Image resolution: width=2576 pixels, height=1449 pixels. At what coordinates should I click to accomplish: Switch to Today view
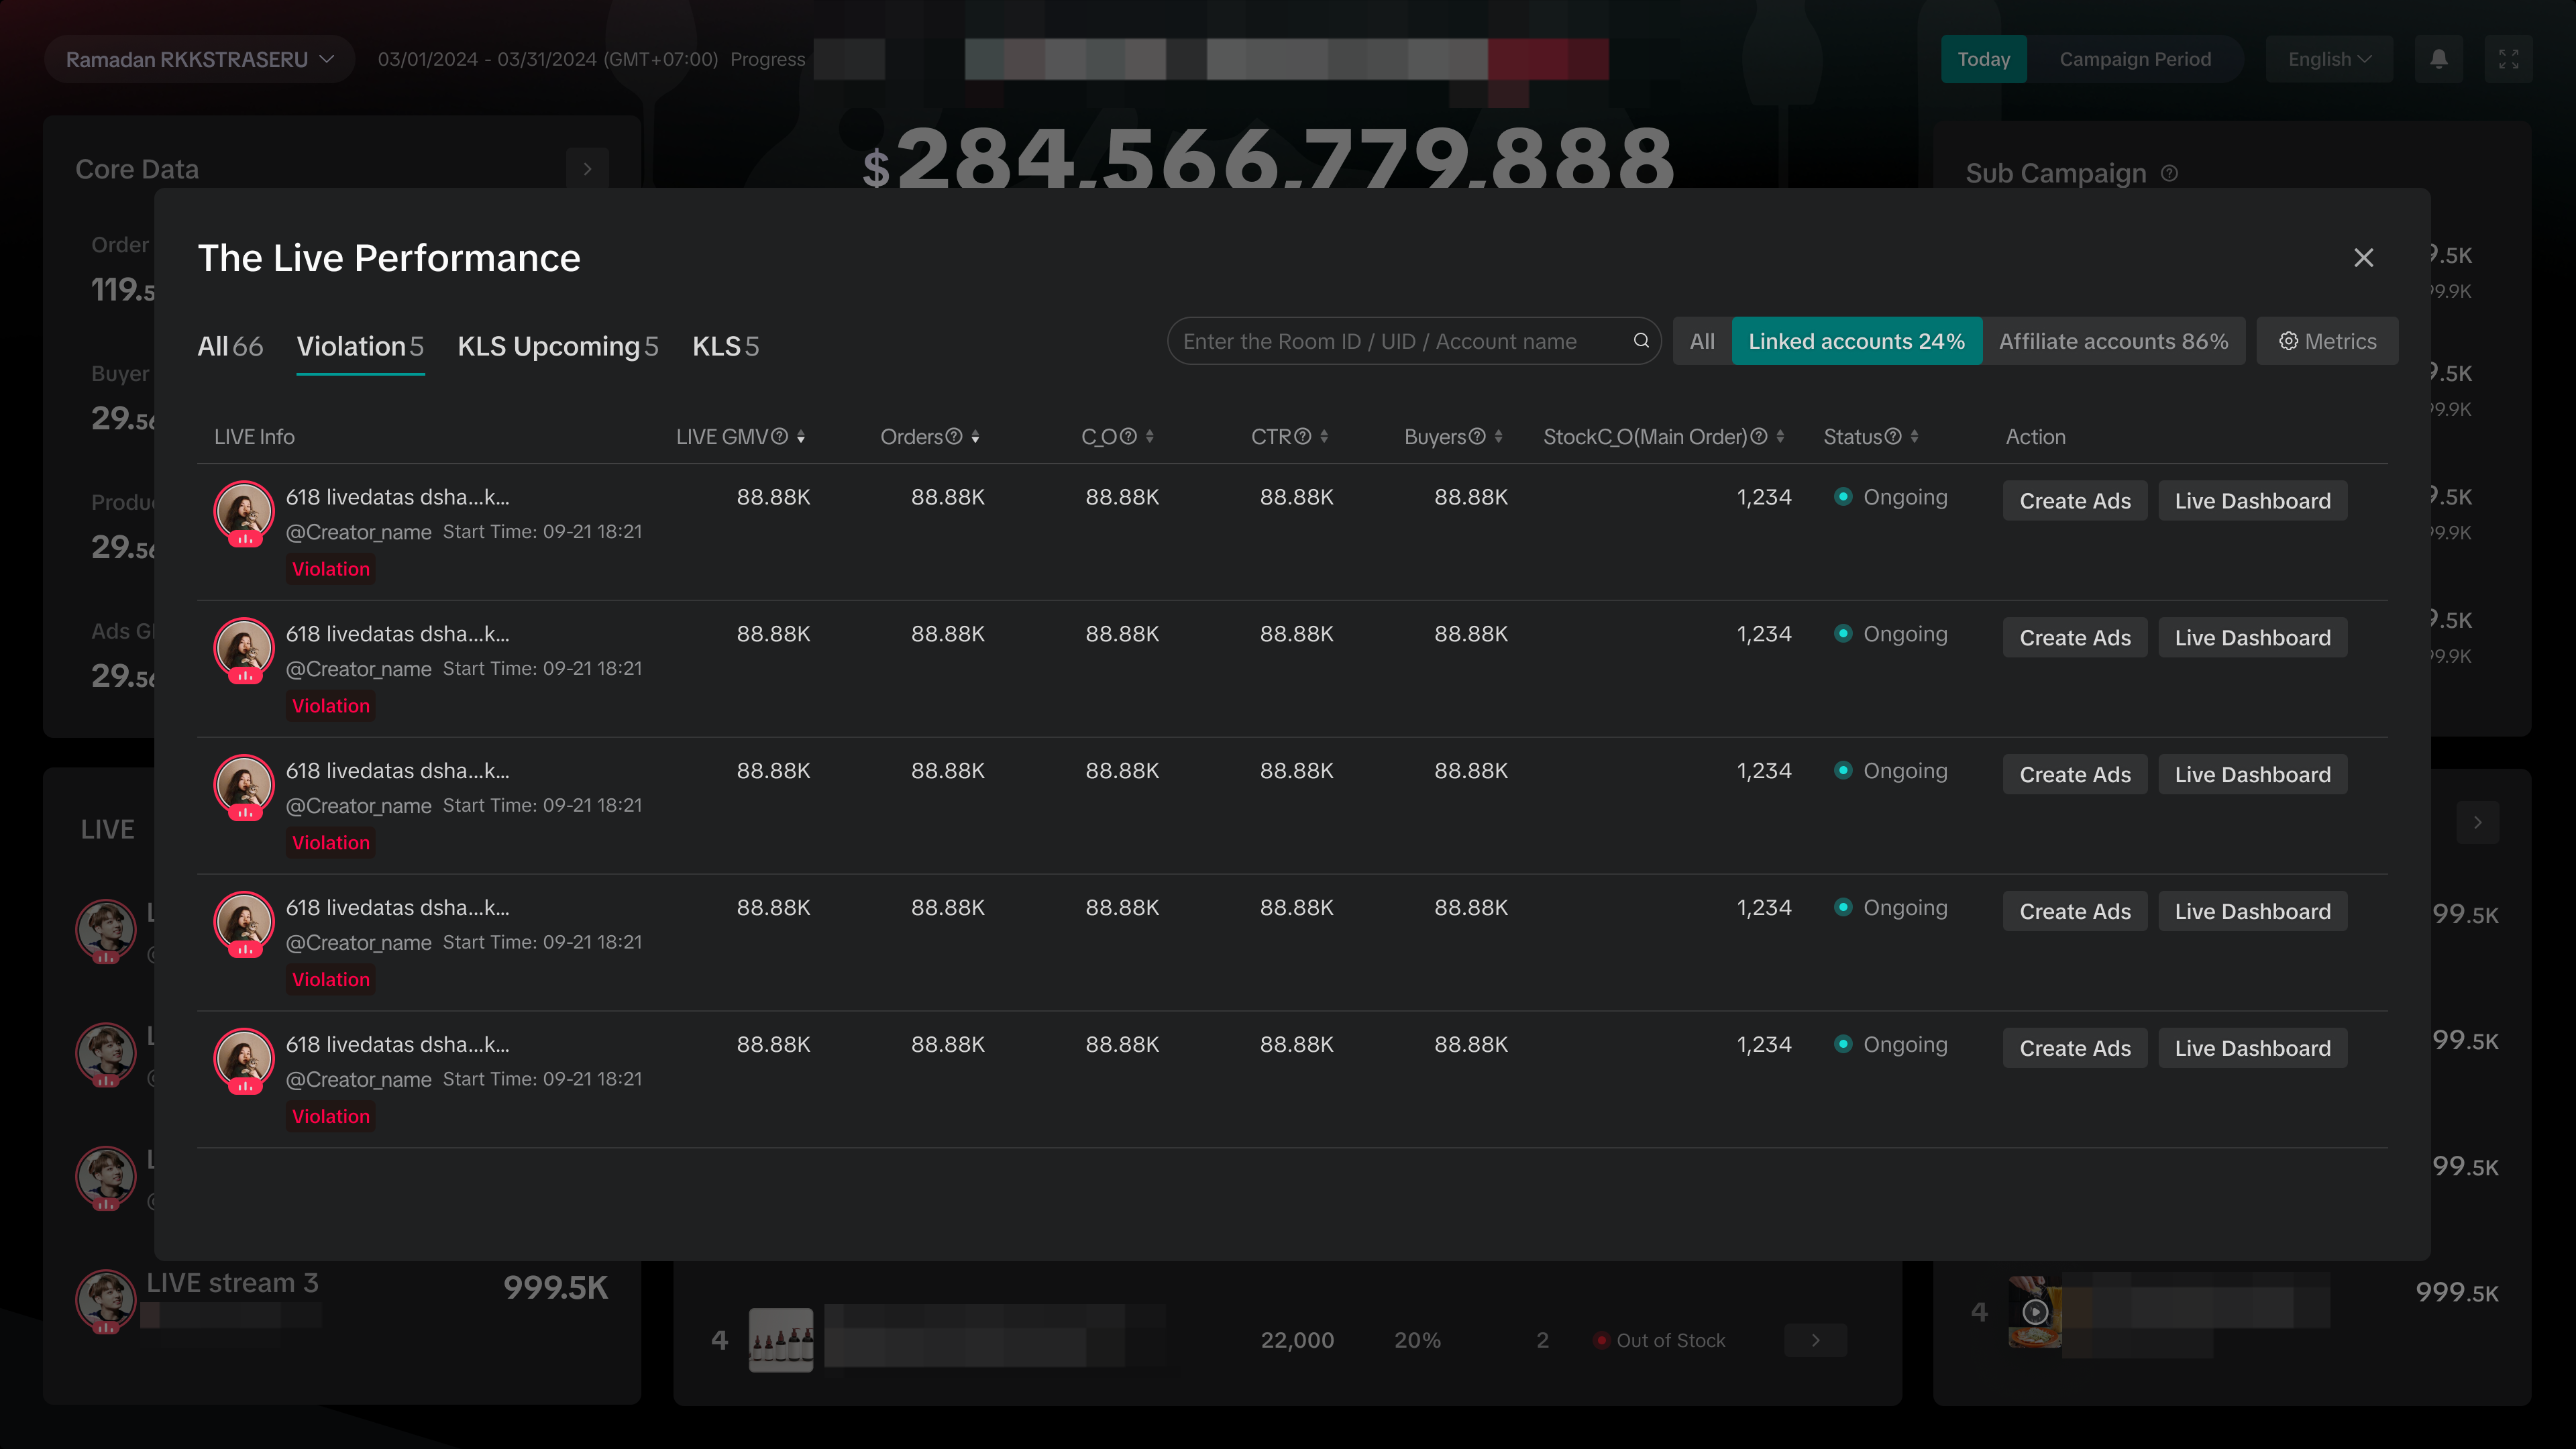pos(1983,59)
